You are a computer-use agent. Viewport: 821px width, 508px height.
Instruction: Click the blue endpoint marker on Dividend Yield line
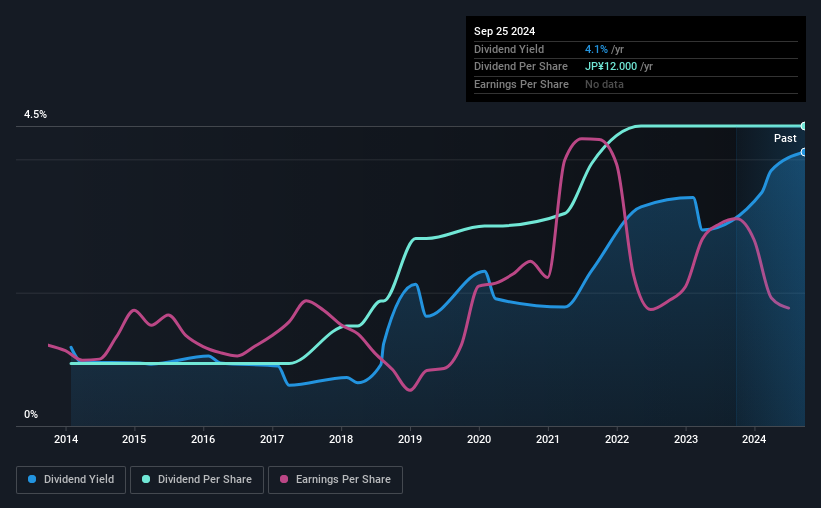pyautogui.click(x=804, y=152)
